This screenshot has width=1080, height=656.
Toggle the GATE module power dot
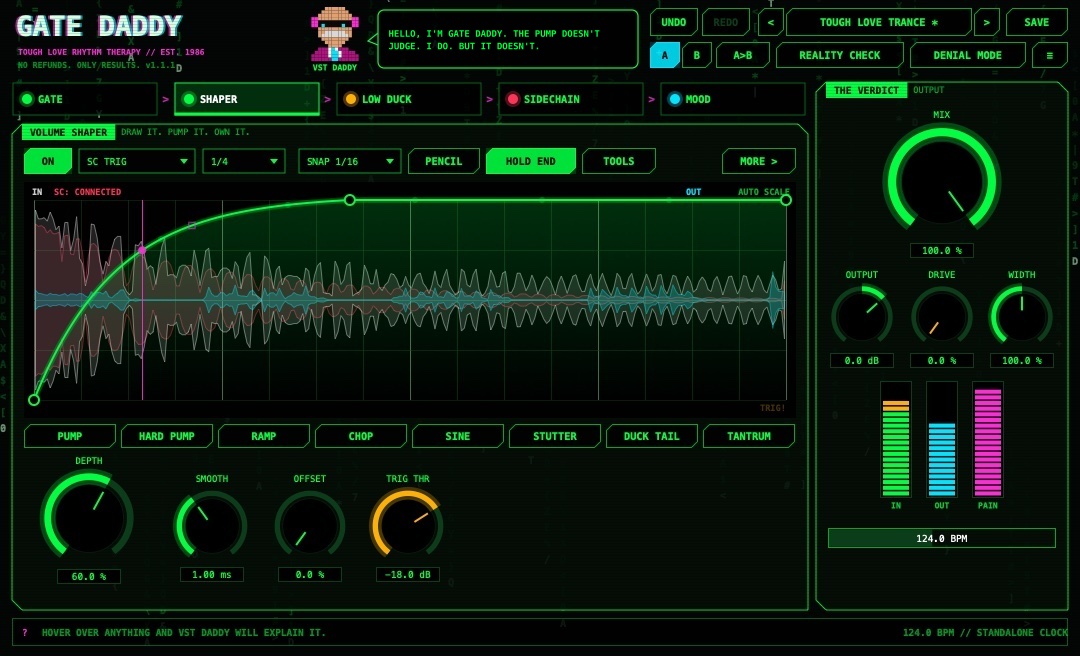pos(27,99)
